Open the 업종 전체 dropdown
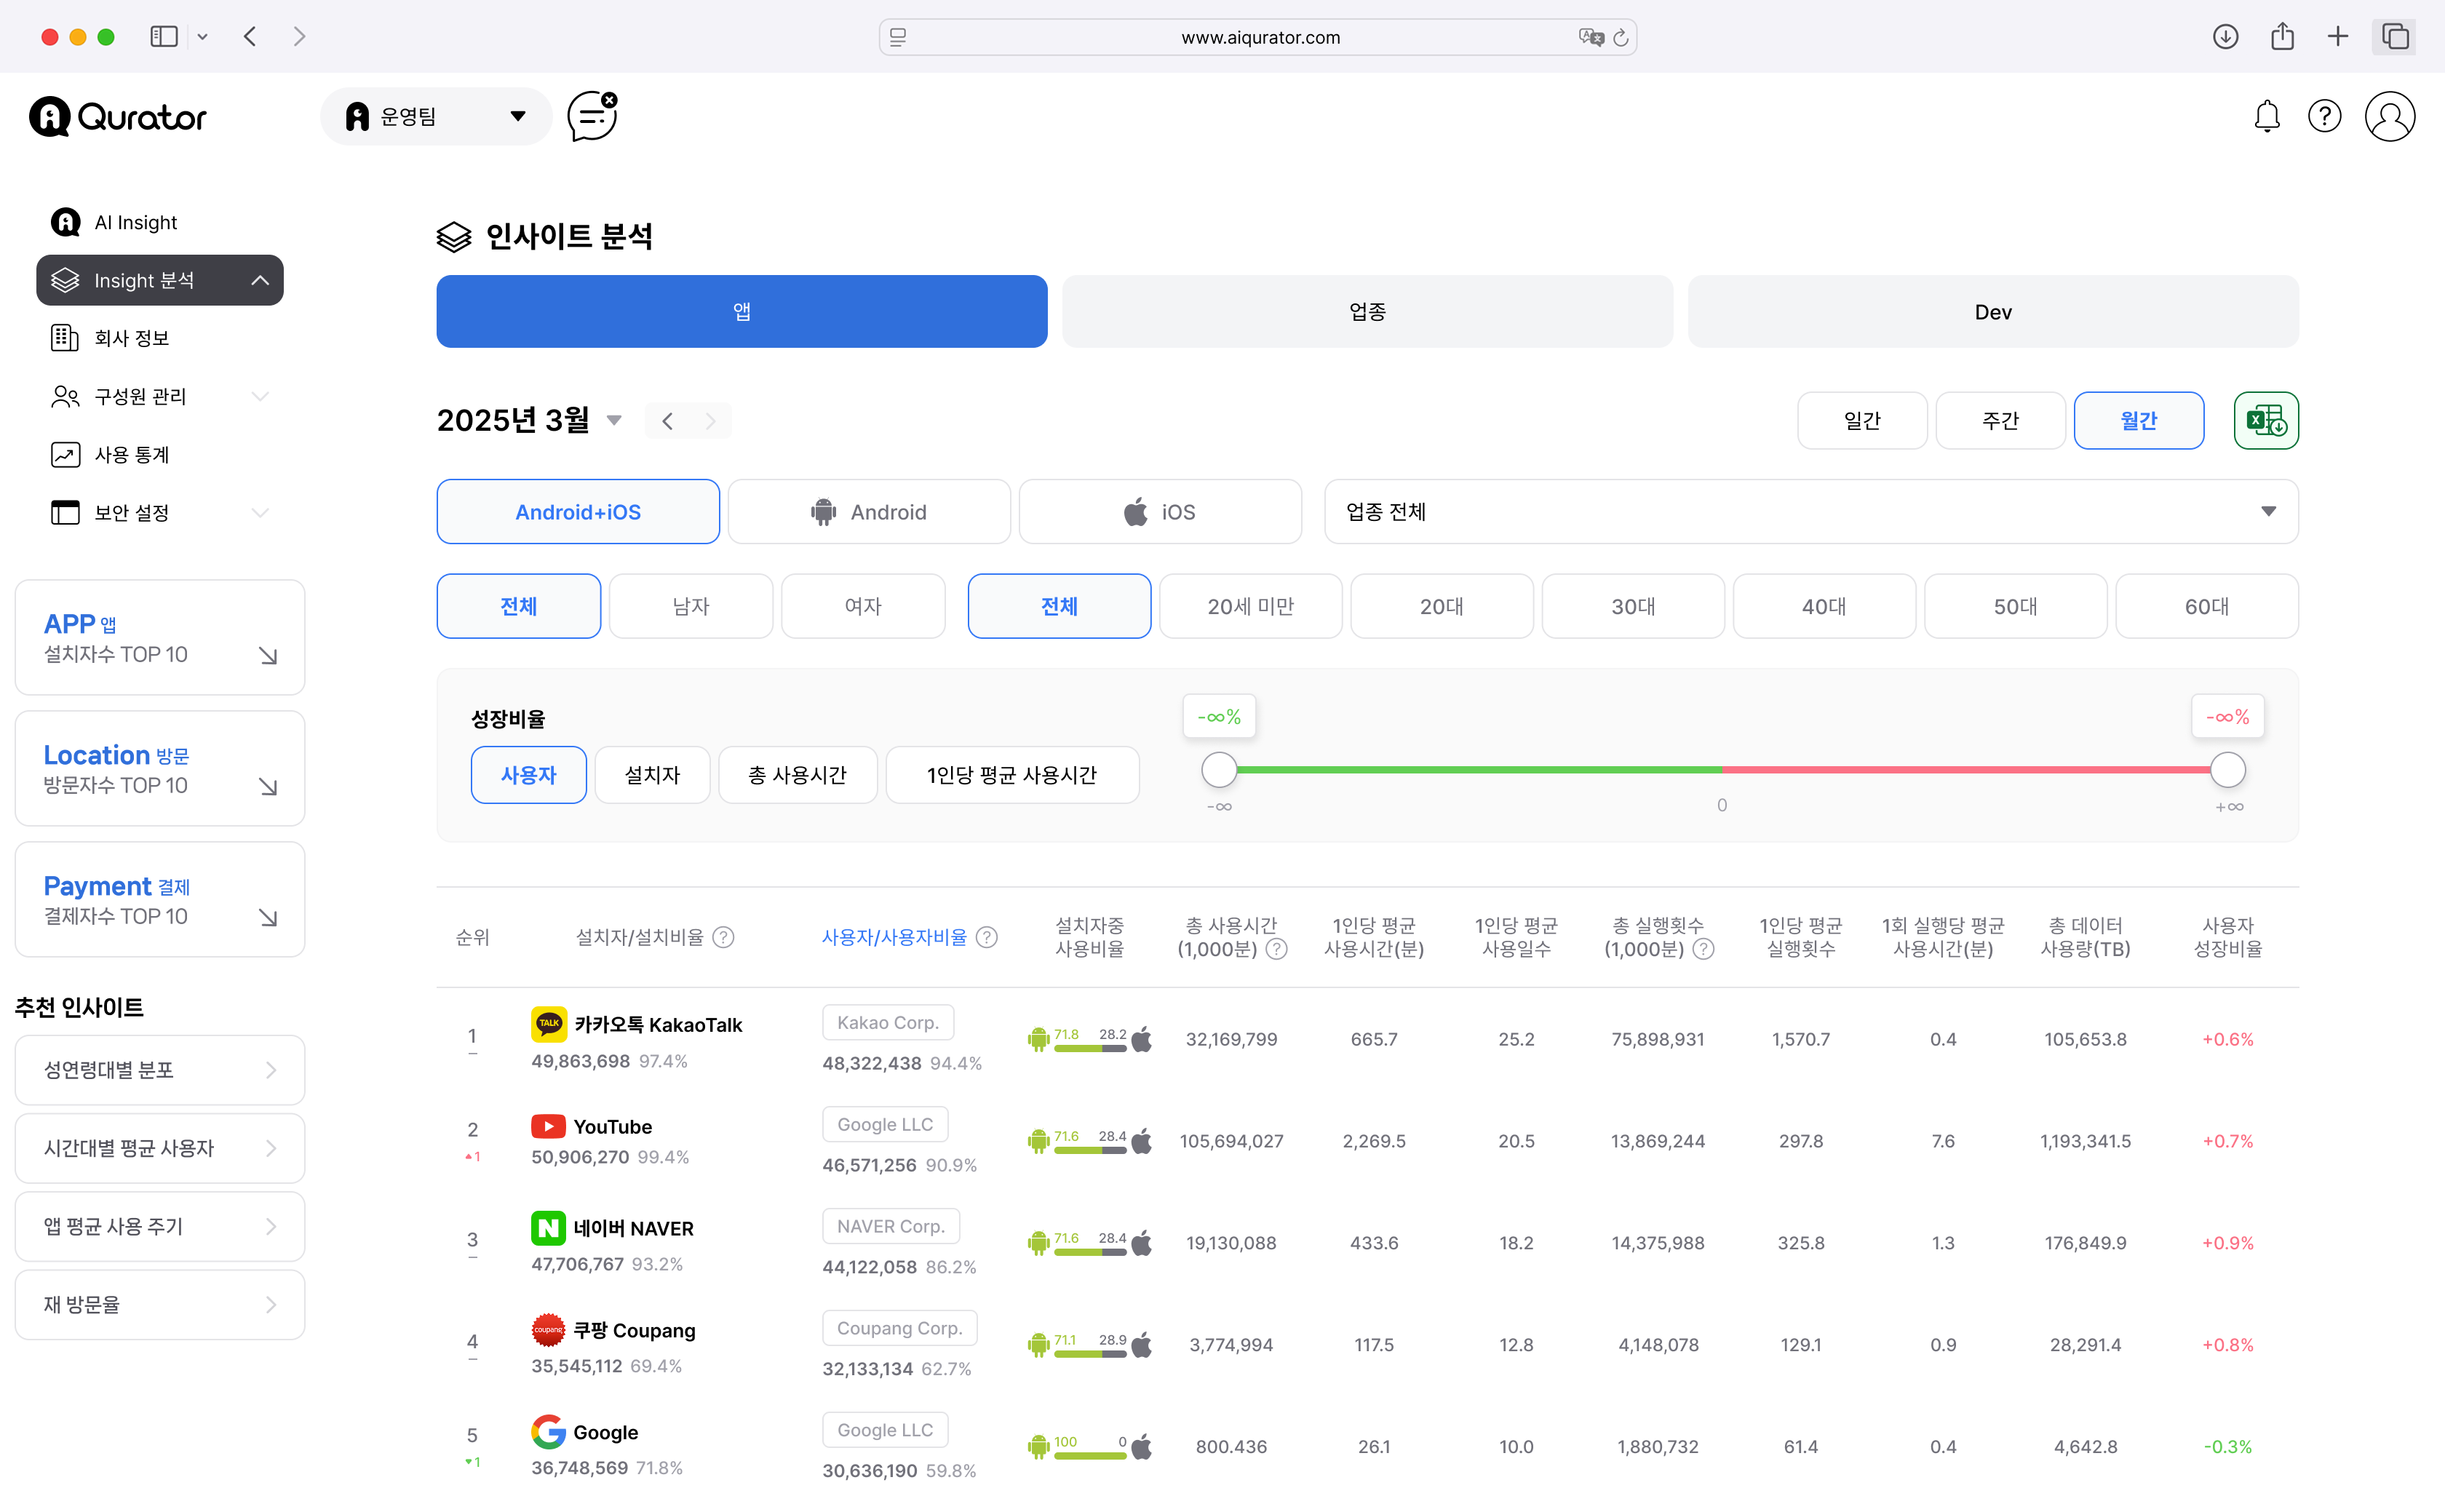The width and height of the screenshot is (2445, 1512). point(1810,512)
